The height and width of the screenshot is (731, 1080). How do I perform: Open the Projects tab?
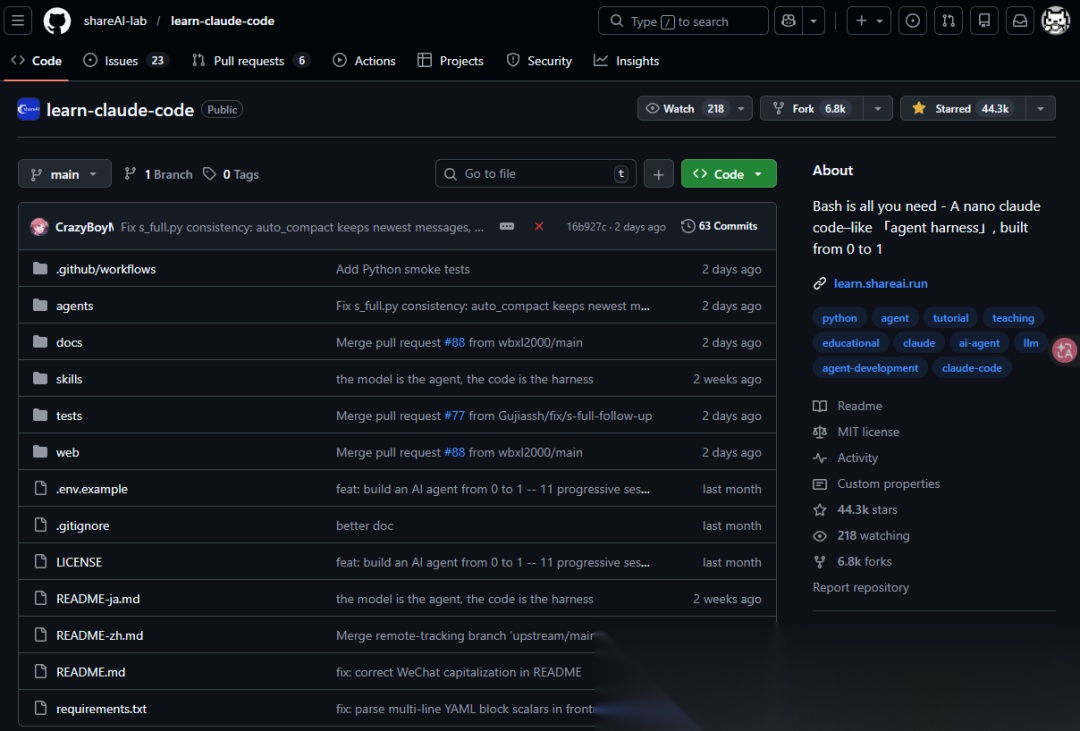(450, 61)
